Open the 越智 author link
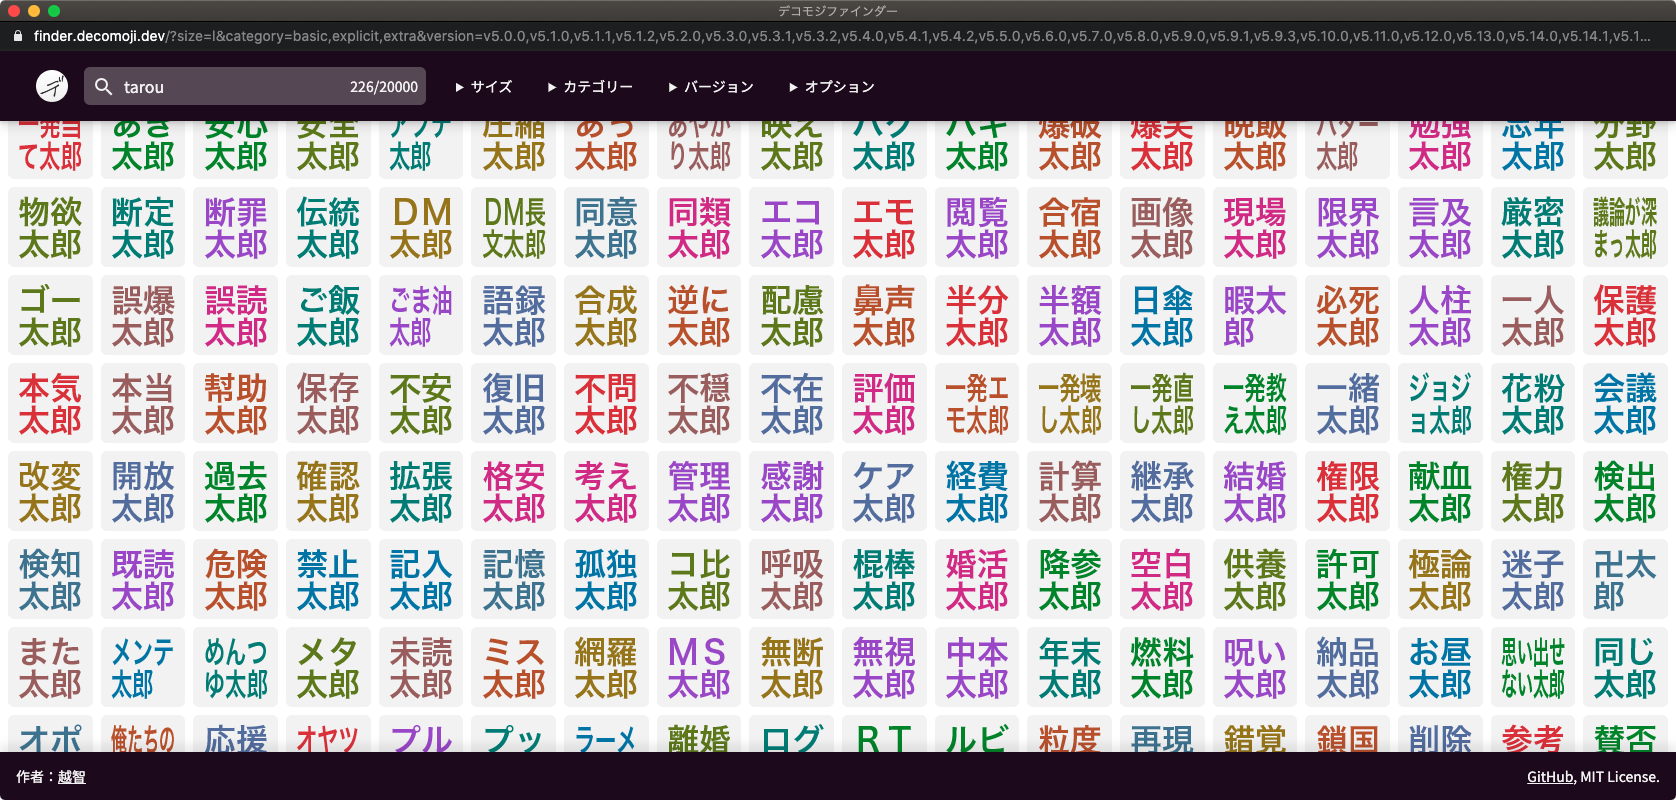Screen dimensions: 1676x800 (71, 777)
